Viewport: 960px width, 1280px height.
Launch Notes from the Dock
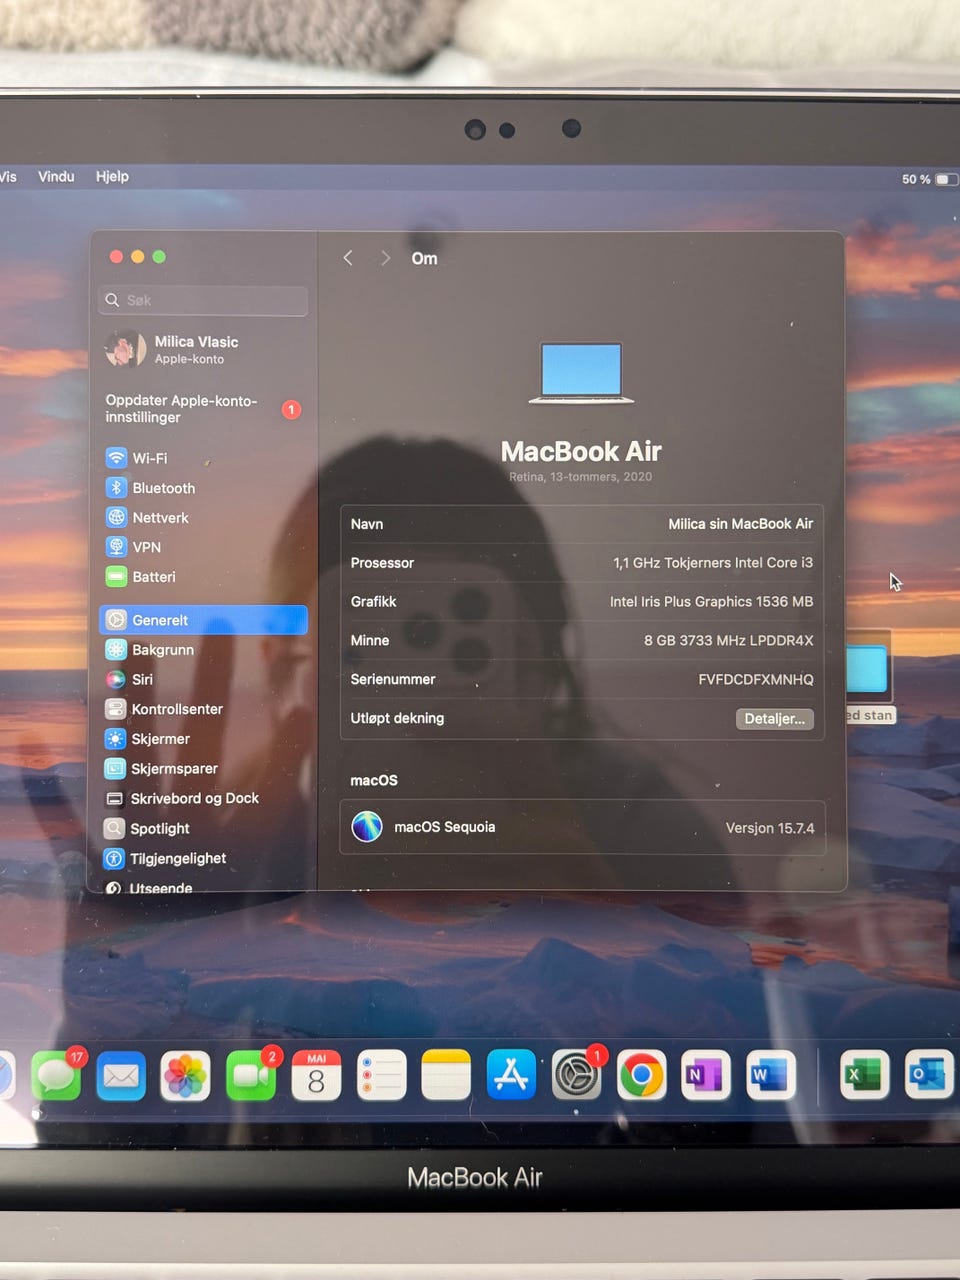446,1075
